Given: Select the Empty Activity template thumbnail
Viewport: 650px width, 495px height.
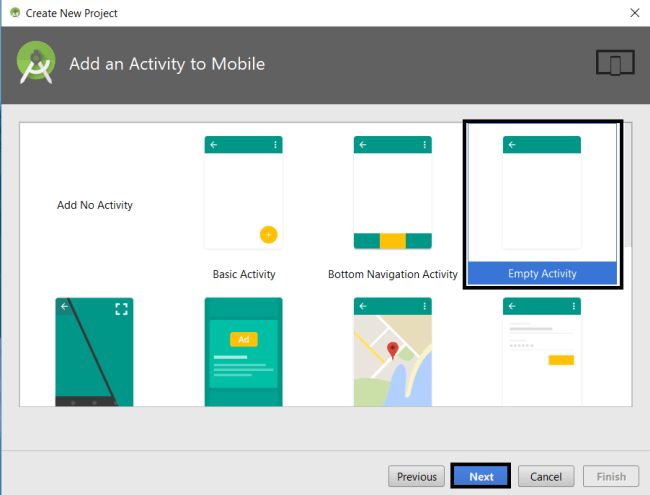Looking at the screenshot, I should coord(542,192).
